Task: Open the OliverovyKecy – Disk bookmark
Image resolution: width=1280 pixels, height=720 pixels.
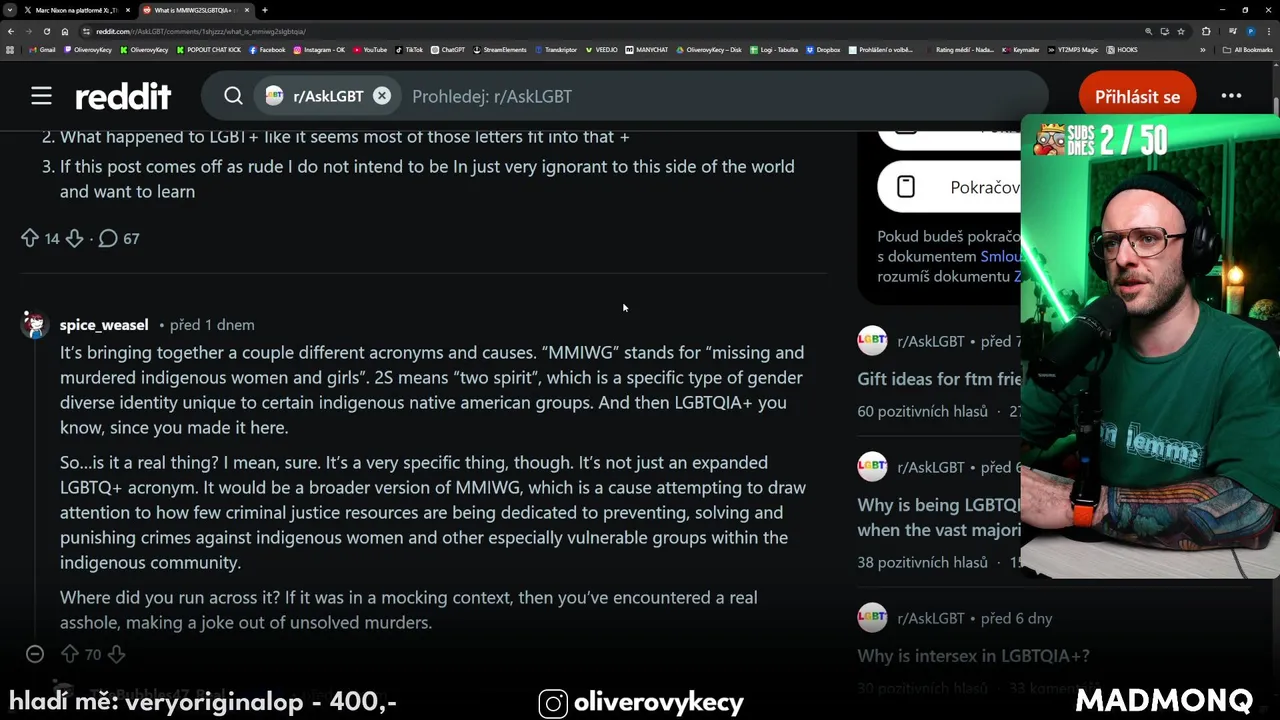Action: pos(709,49)
